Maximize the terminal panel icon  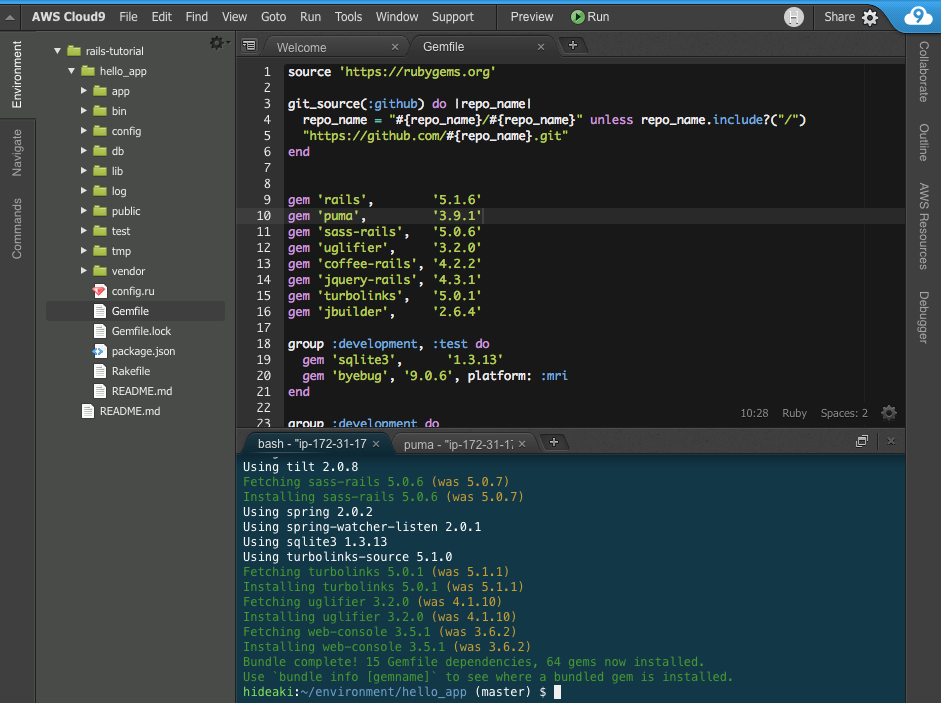click(862, 441)
